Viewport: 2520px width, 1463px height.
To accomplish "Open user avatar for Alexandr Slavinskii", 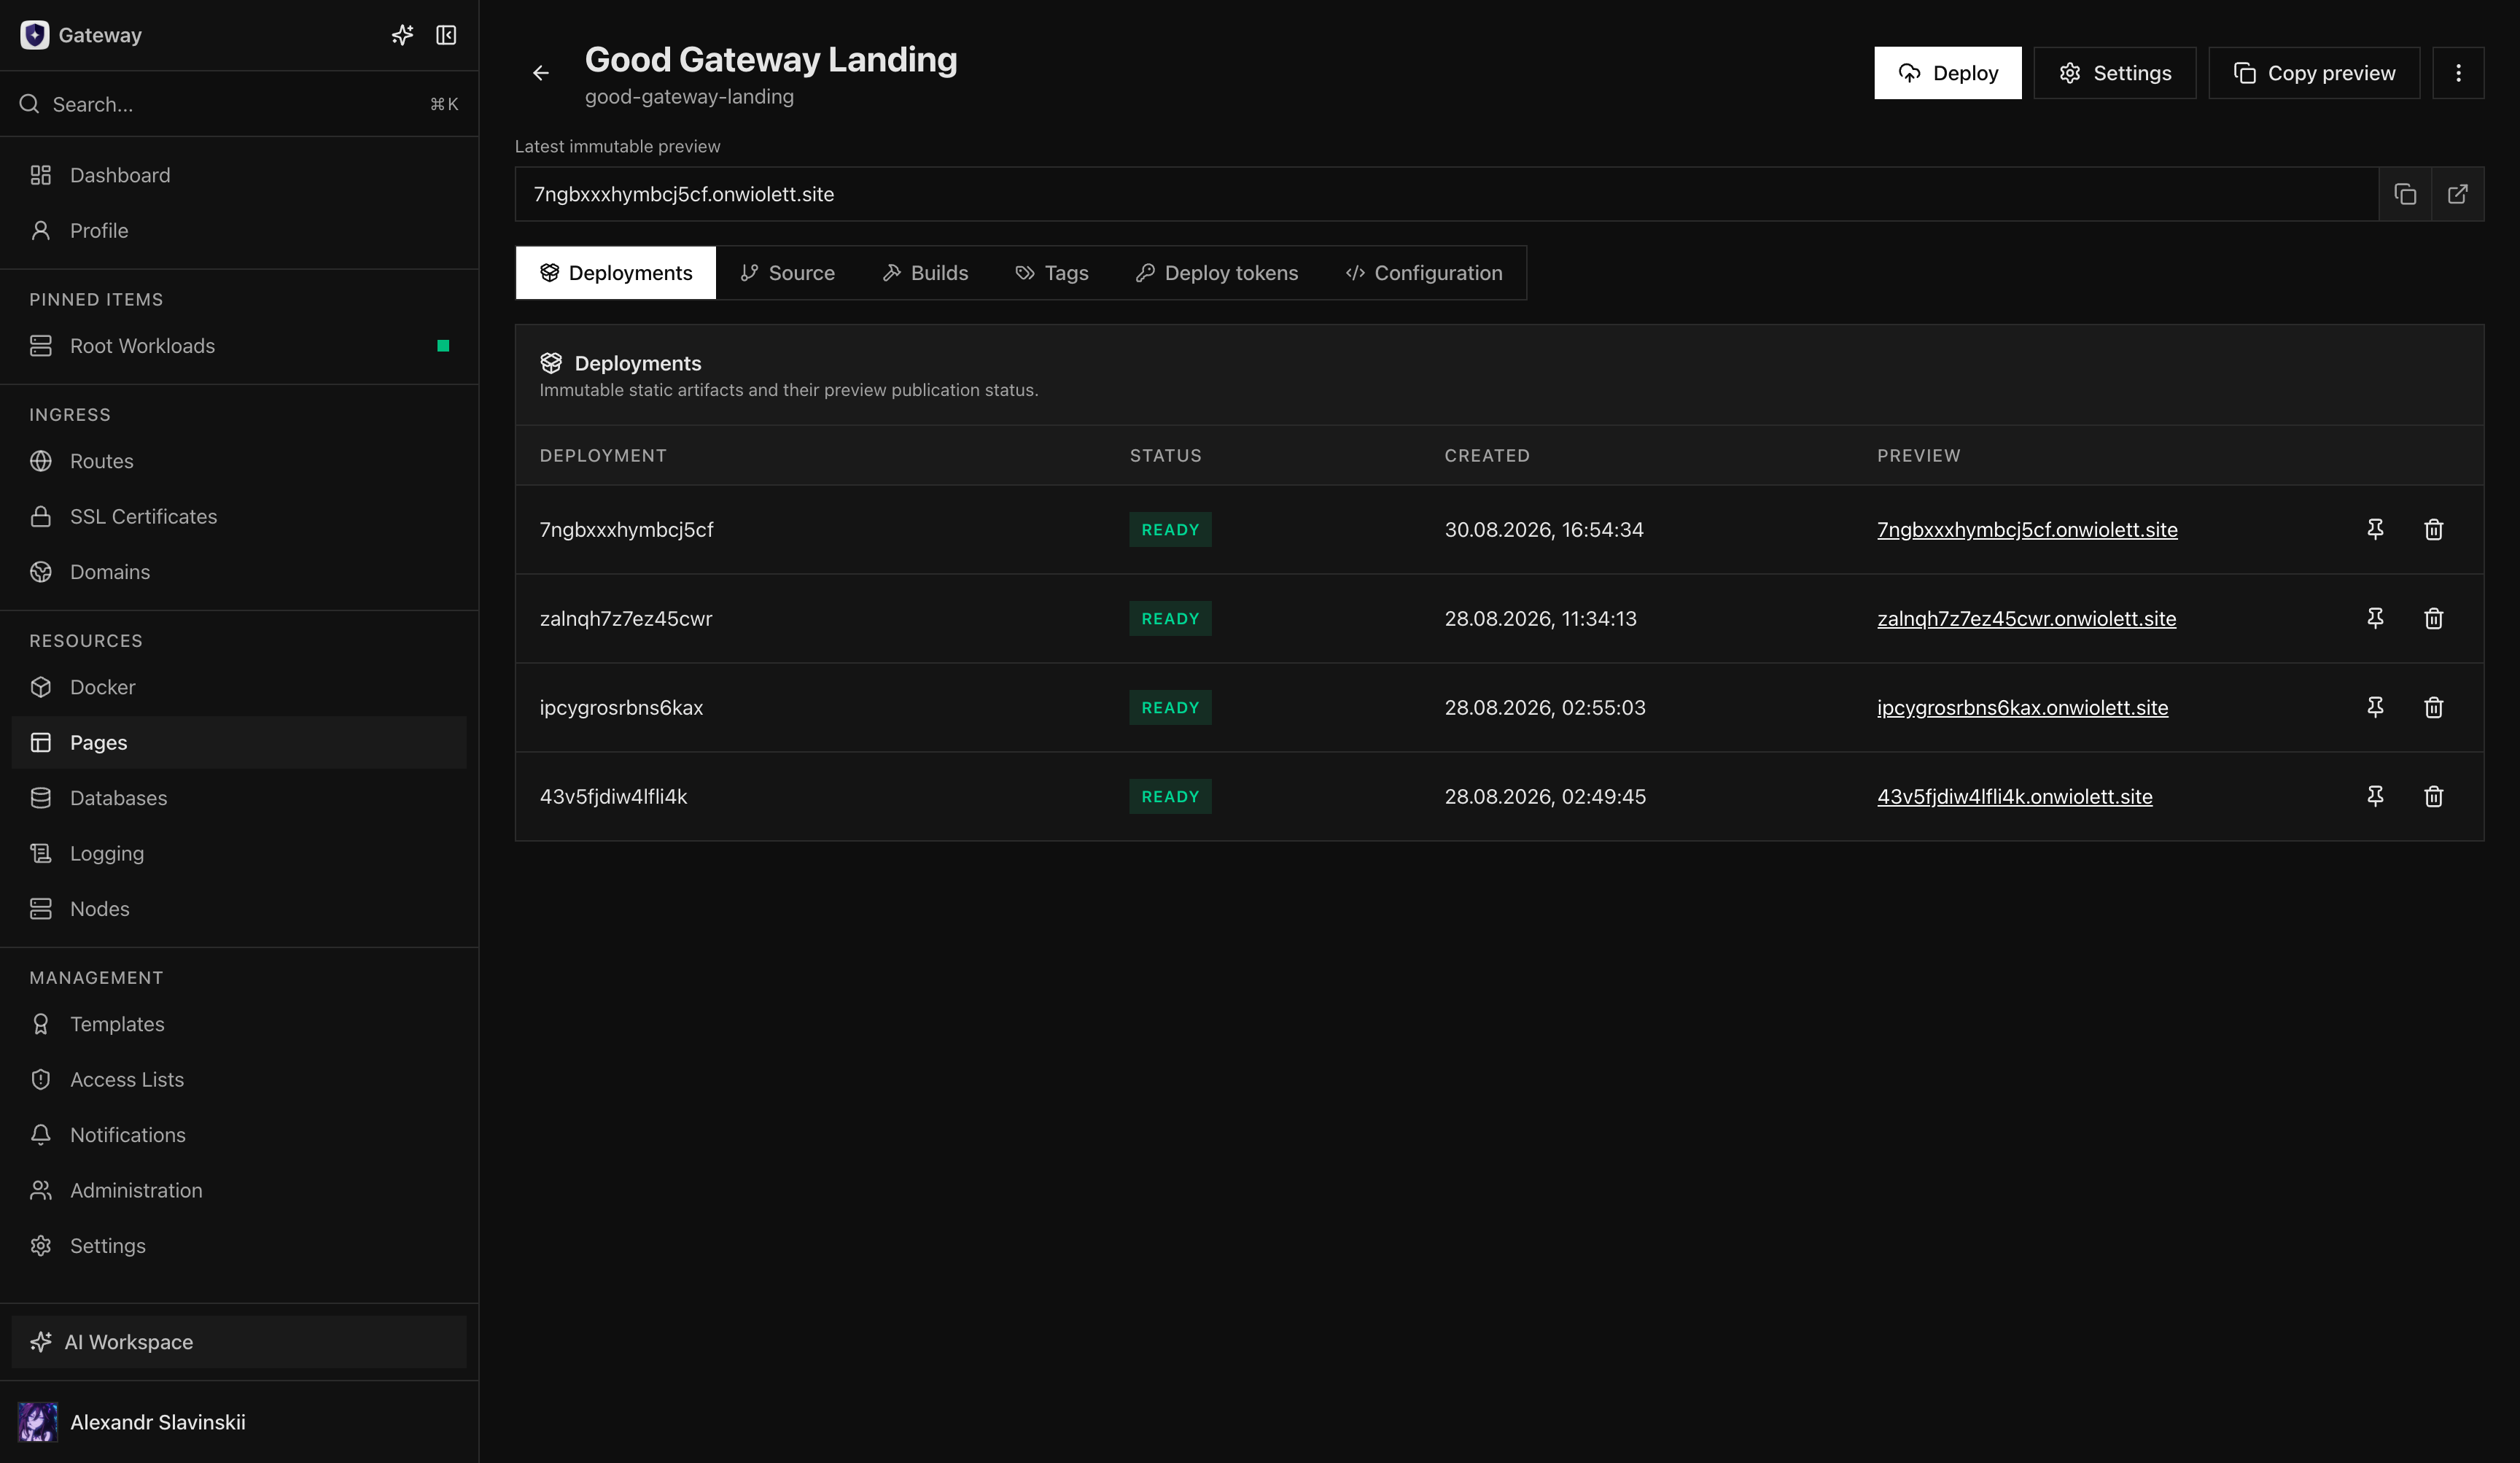I will pyautogui.click(x=38, y=1421).
